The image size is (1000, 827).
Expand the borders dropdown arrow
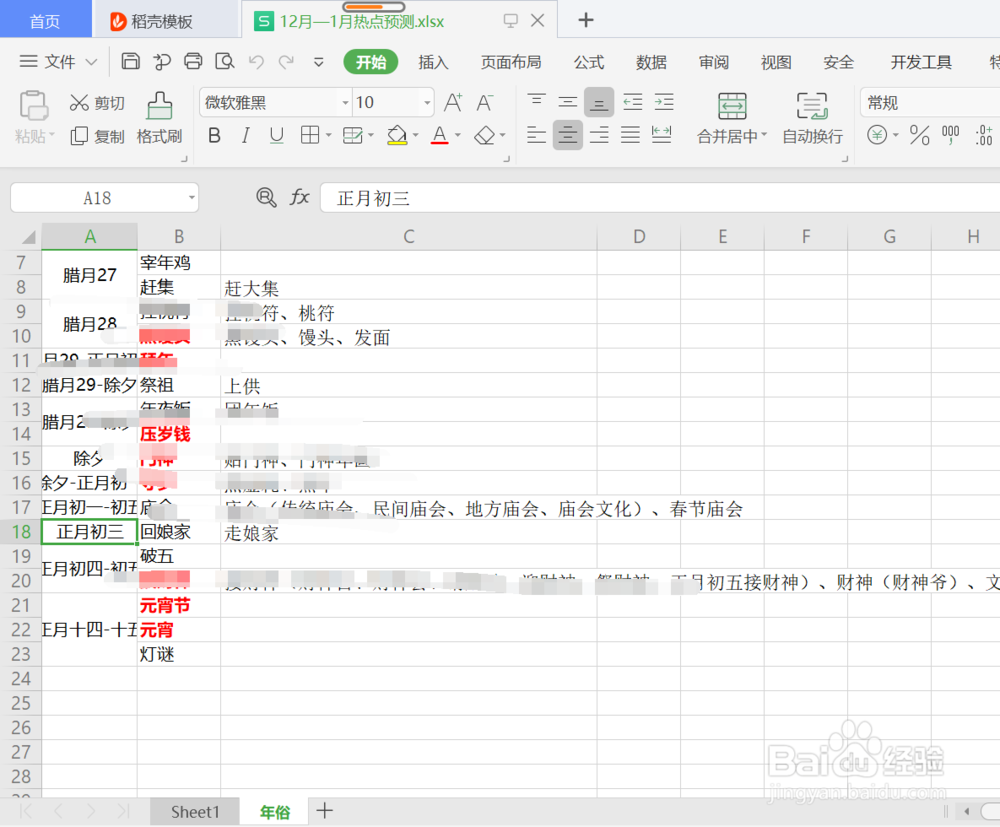328,135
